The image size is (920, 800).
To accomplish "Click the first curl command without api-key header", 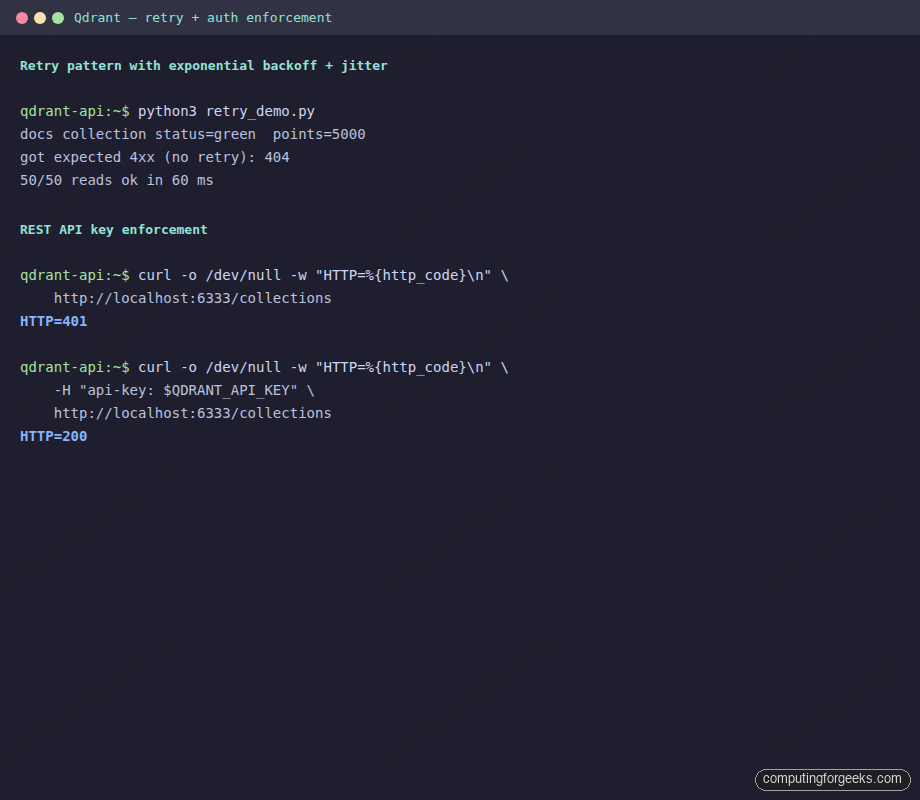I will (x=264, y=275).
